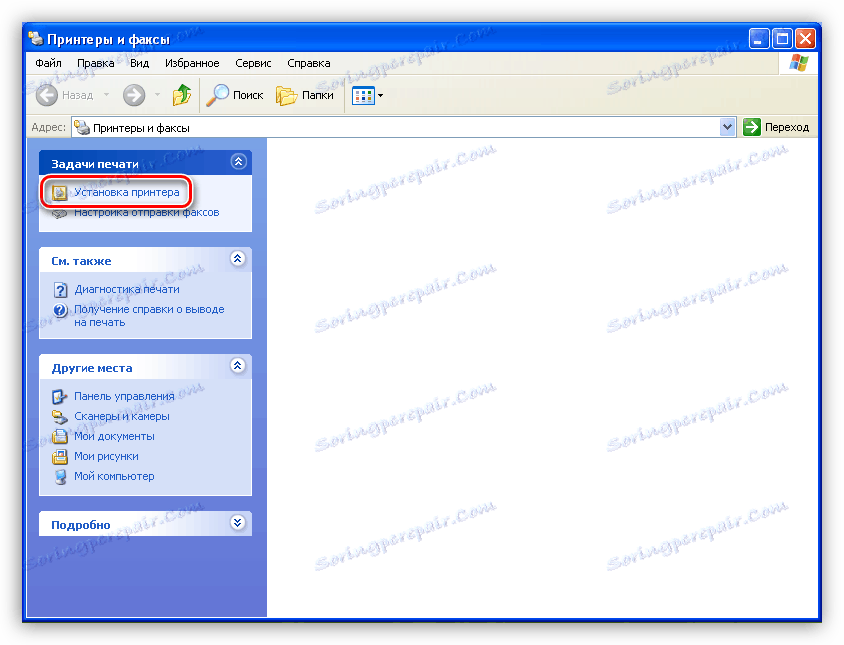Screen dimensions: 844x645
Task: Click the Forward arrow icon
Action: pos(133,95)
